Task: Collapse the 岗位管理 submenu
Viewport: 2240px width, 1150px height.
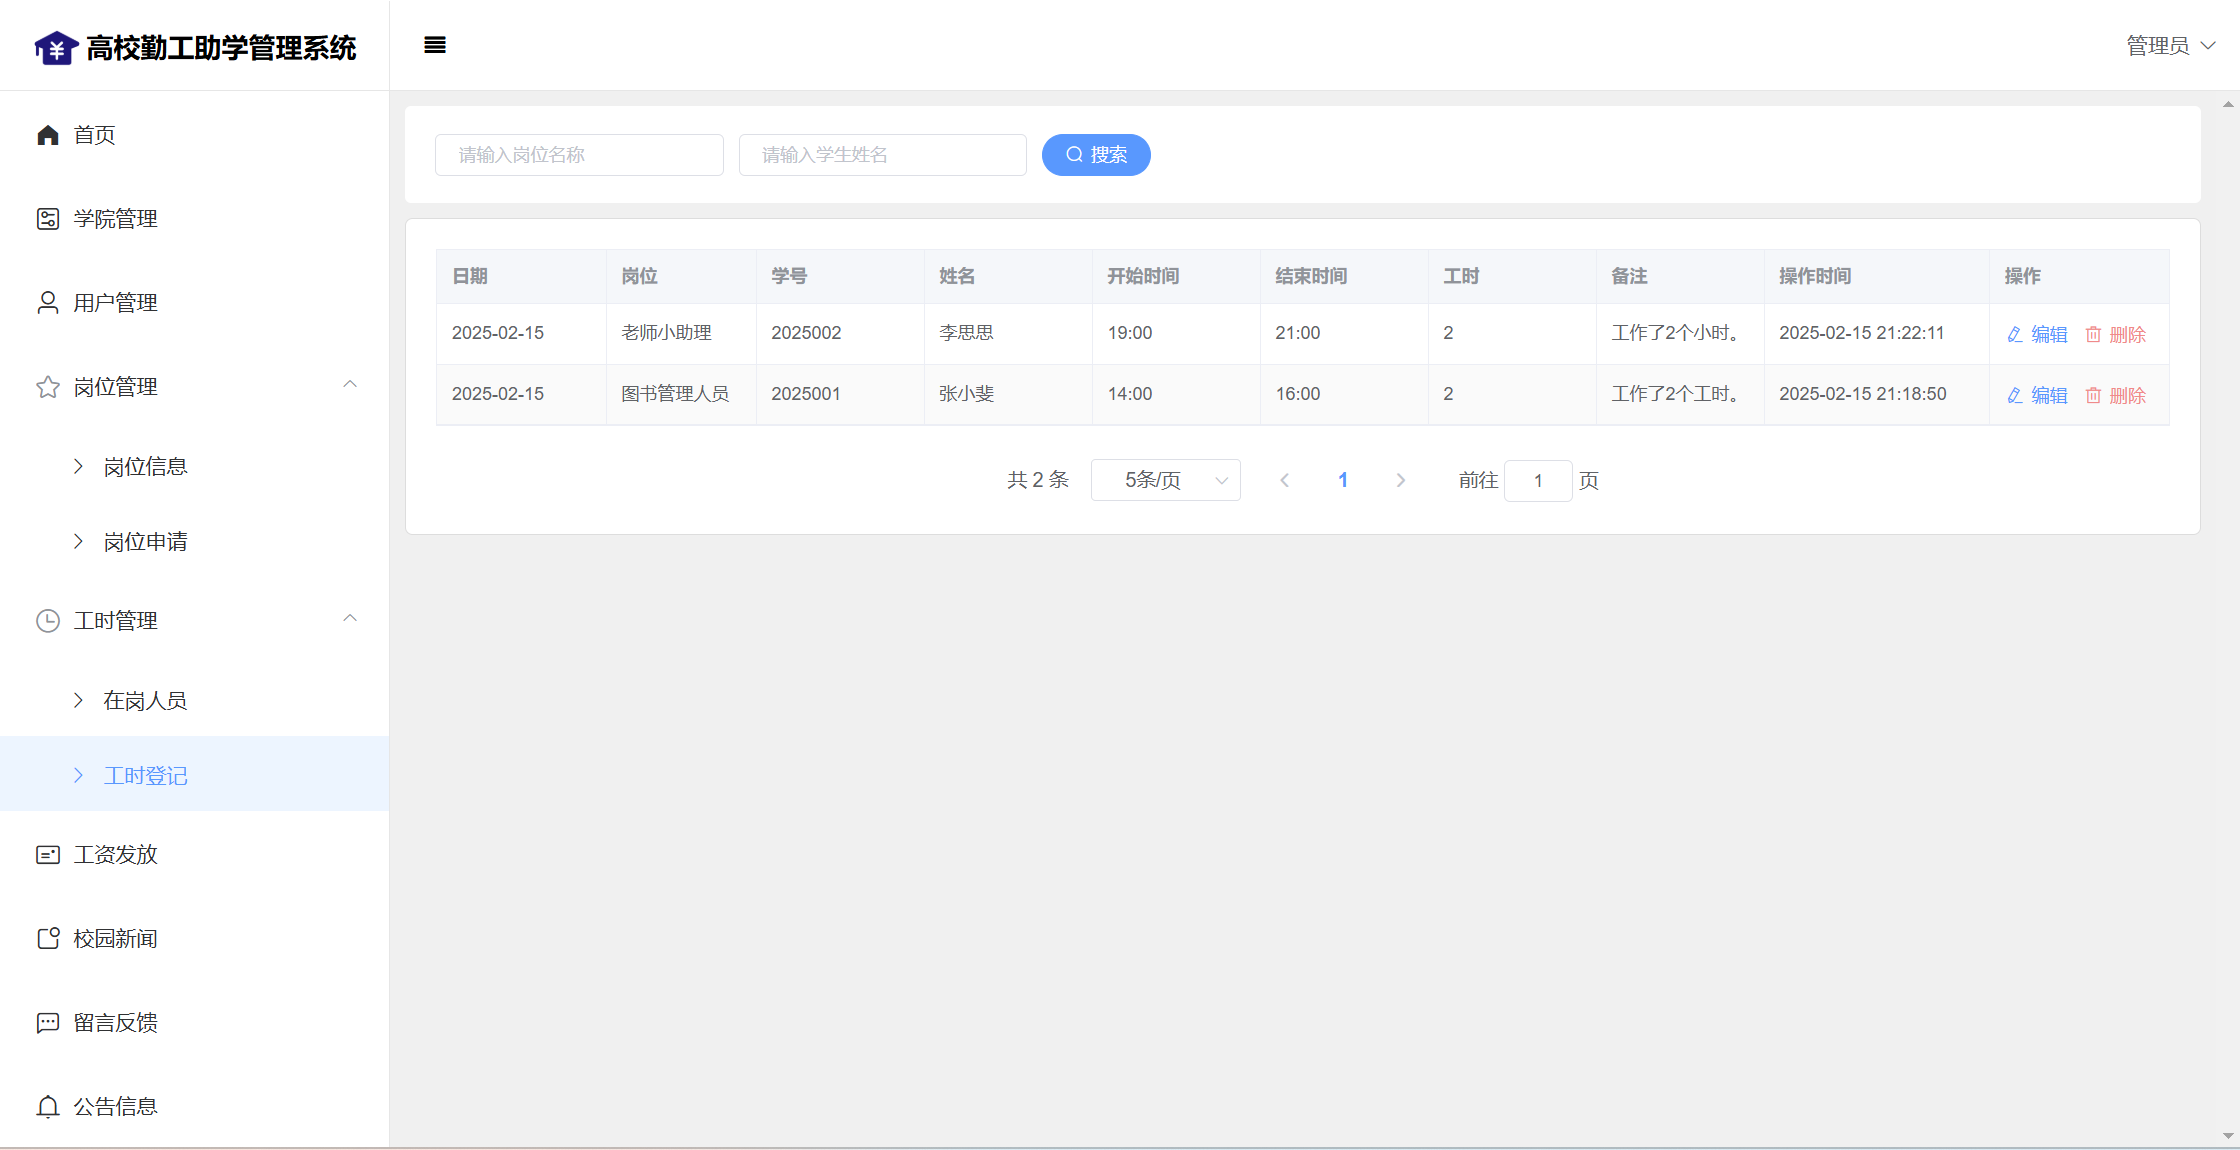Action: [x=350, y=385]
